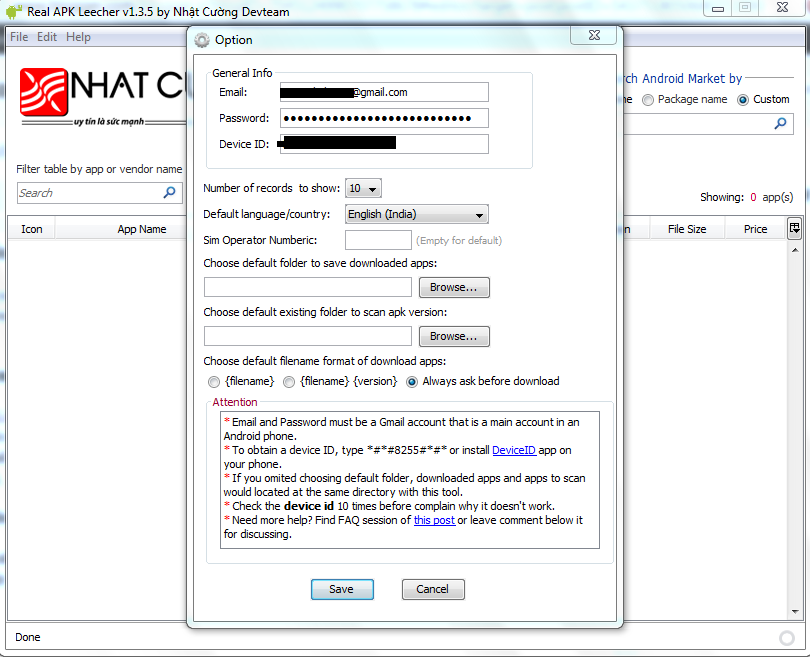This screenshot has width=810, height=657.
Task: Click the magnifier icon in Android Market search
Action: [x=781, y=123]
